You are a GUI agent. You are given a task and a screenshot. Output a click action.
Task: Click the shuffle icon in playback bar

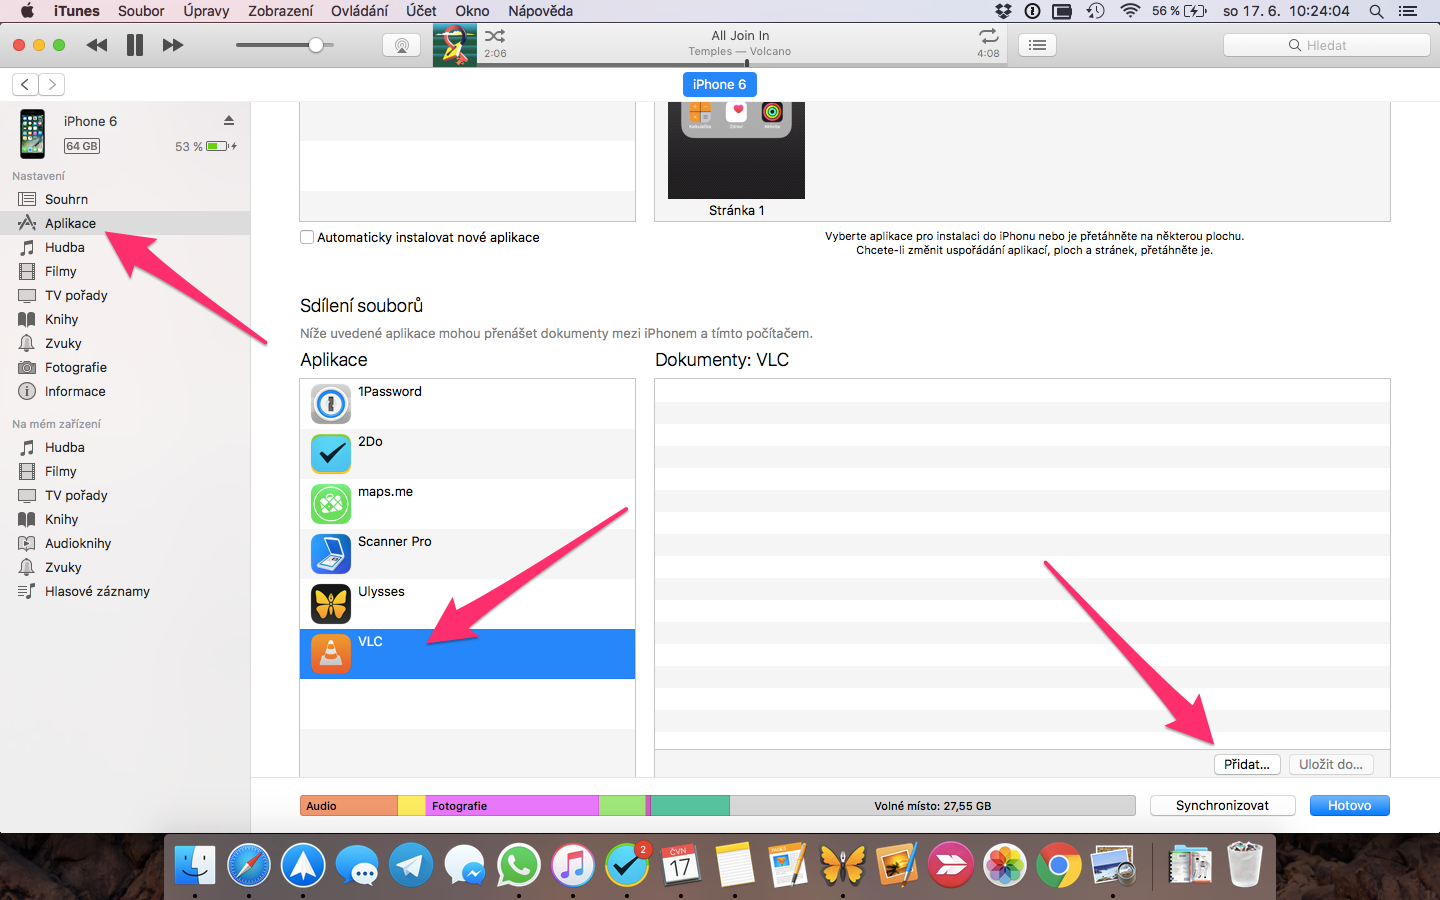click(x=495, y=36)
